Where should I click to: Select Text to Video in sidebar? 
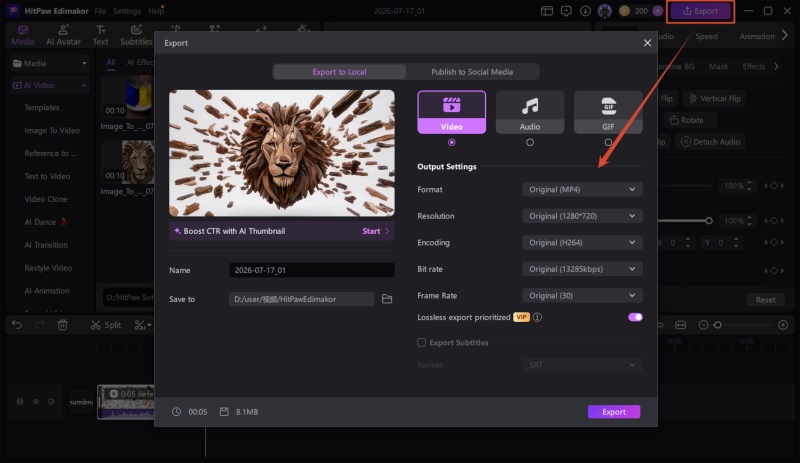(47, 176)
